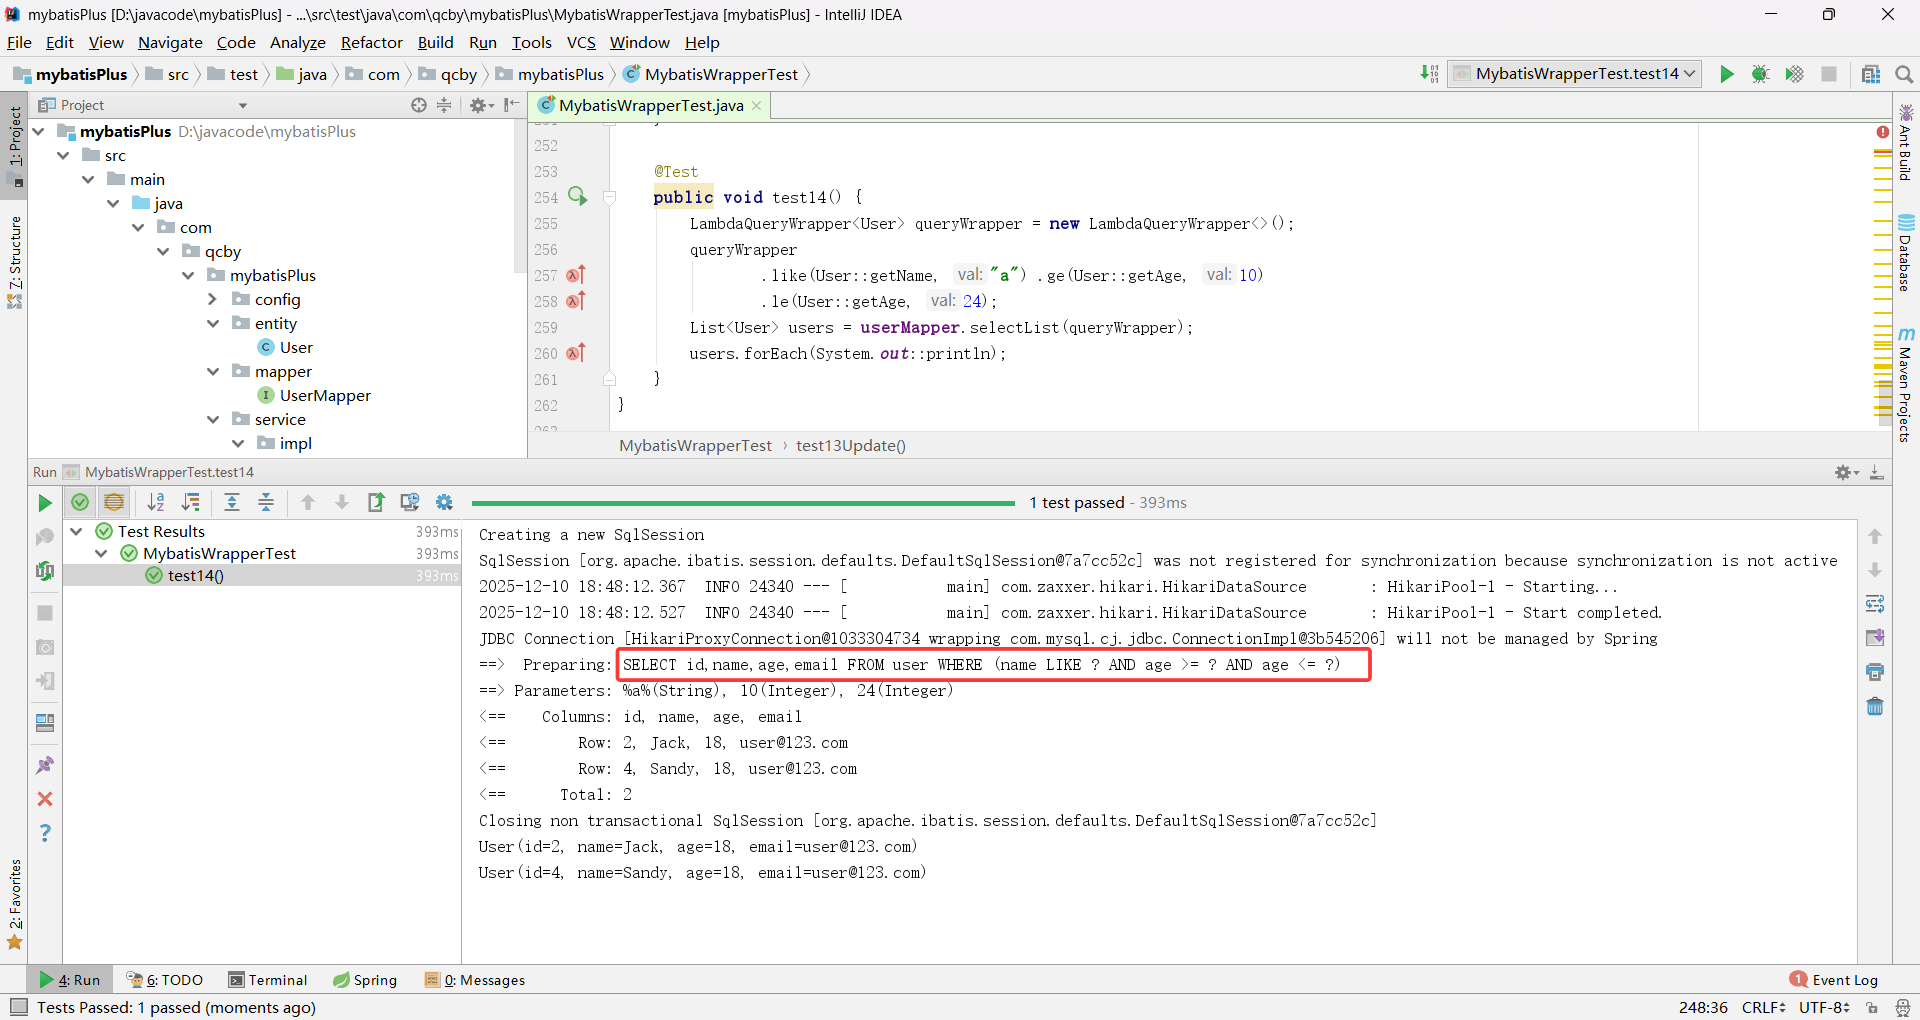Image resolution: width=1920 pixels, height=1020 pixels.
Task: Run MybatisWrapperTest.test14 with the green play button
Action: (1726, 74)
